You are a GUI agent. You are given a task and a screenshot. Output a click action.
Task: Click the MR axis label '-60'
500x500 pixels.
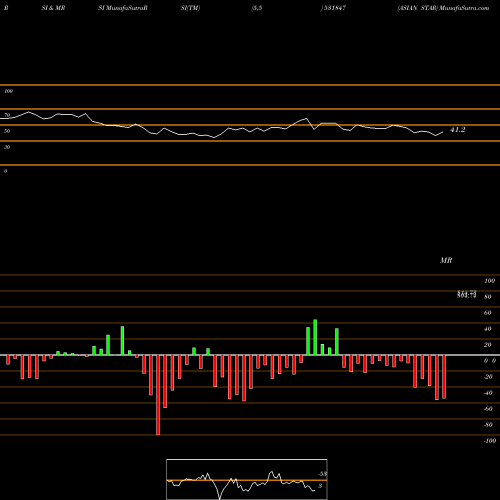[488, 409]
